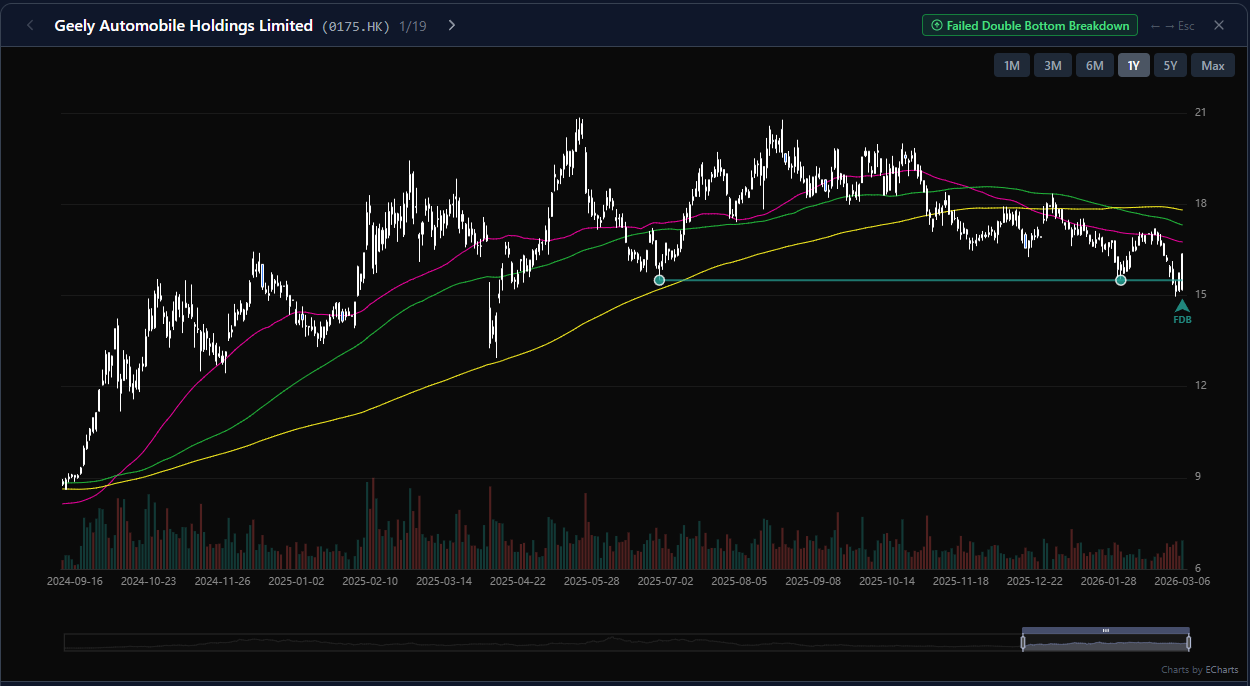
Task: Click the cyan circle marker at the first bottom
Action: pyautogui.click(x=660, y=280)
